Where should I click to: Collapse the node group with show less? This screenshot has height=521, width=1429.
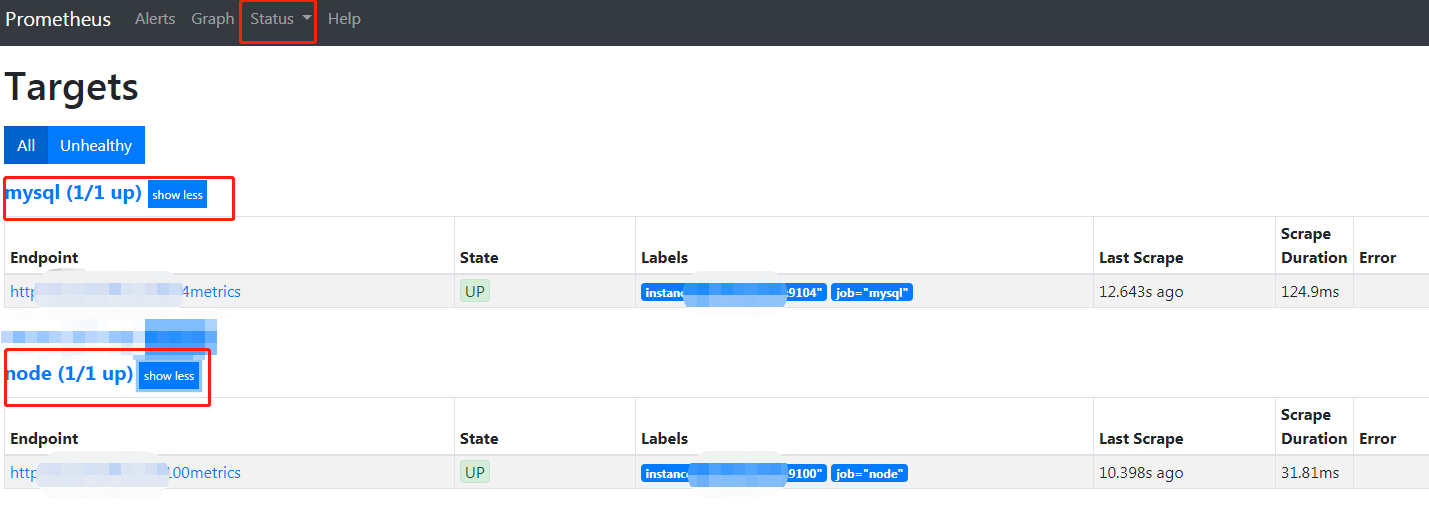169,376
